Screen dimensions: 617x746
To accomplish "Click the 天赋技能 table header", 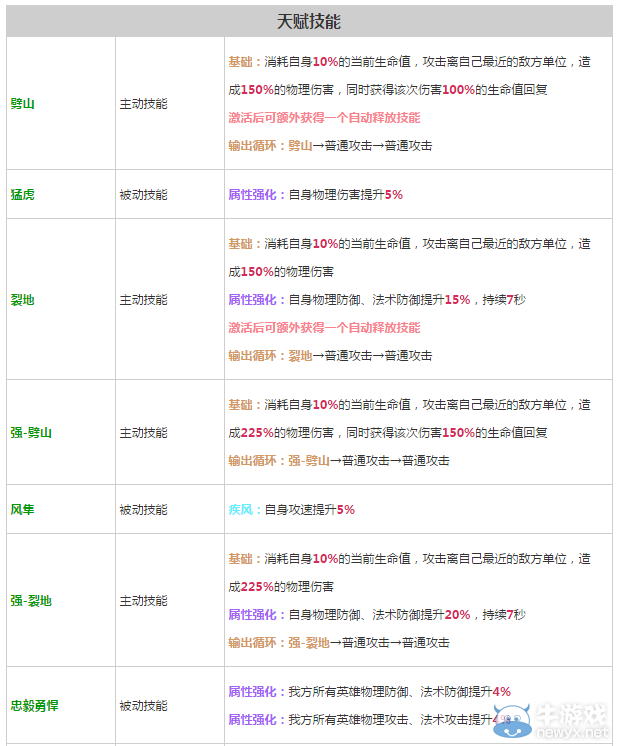I will (x=309, y=21).
